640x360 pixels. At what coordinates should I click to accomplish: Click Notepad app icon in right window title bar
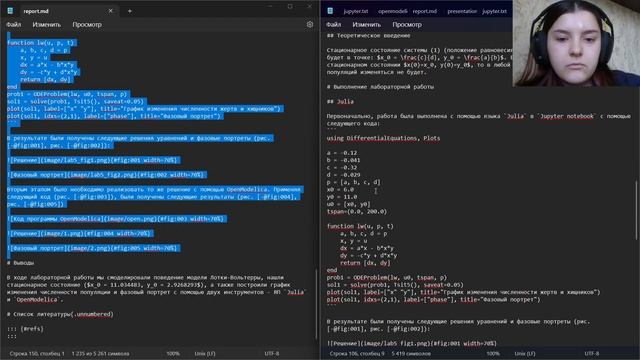330,11
